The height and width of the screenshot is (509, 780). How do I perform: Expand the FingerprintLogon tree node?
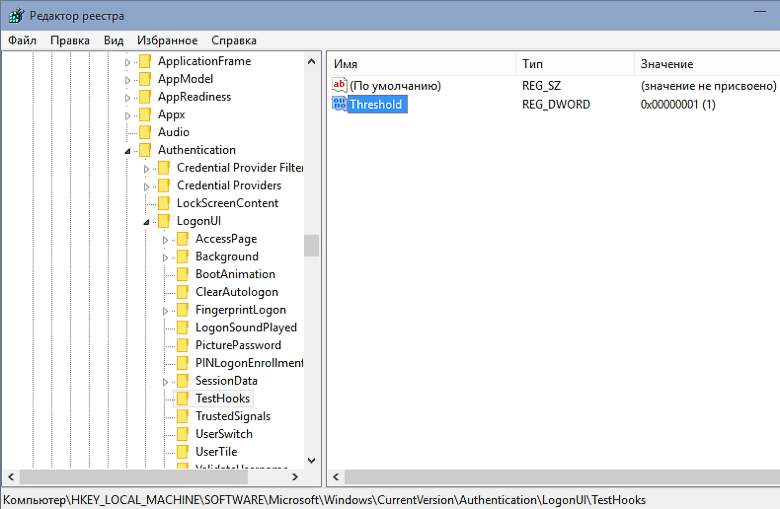(x=165, y=311)
